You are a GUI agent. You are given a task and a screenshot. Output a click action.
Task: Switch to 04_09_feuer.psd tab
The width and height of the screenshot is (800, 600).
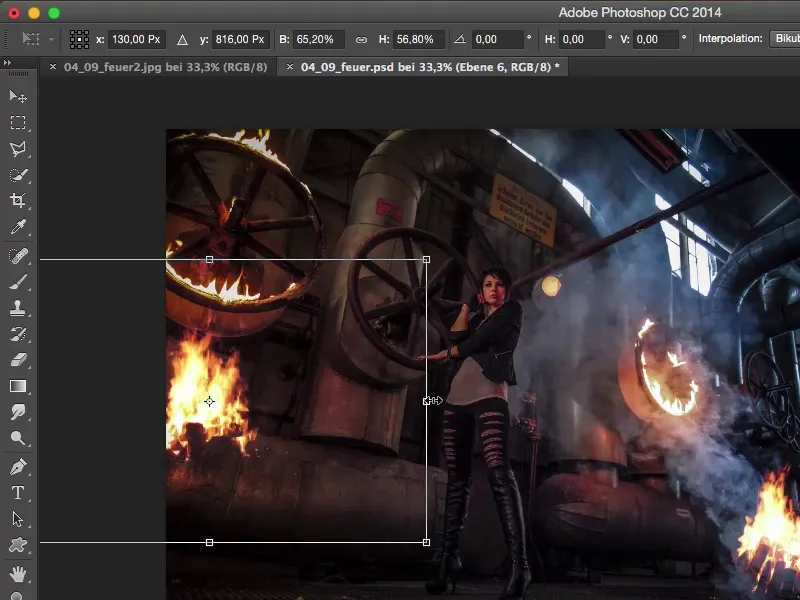430,67
